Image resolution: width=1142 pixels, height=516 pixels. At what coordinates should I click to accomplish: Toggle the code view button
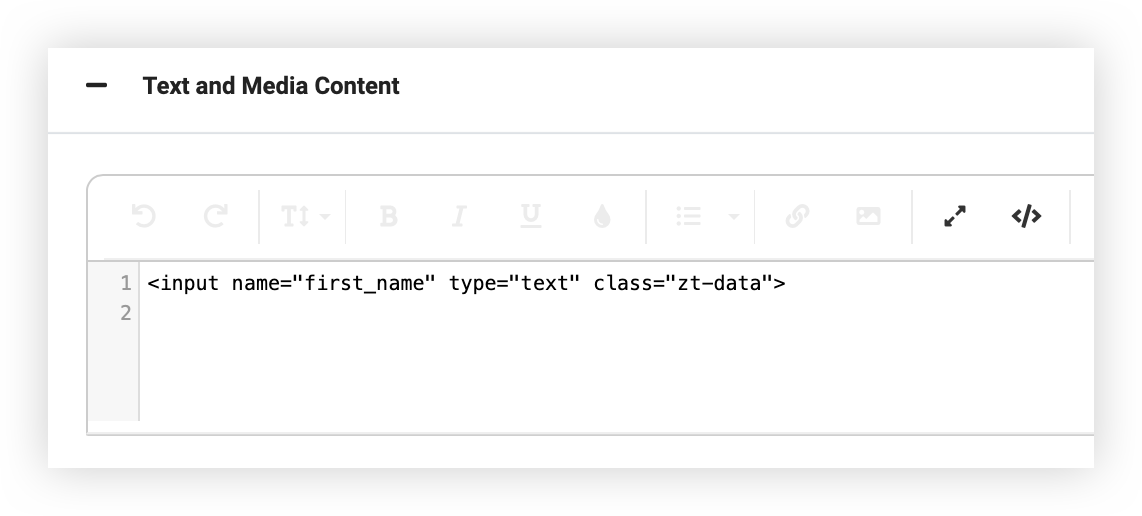click(1026, 216)
